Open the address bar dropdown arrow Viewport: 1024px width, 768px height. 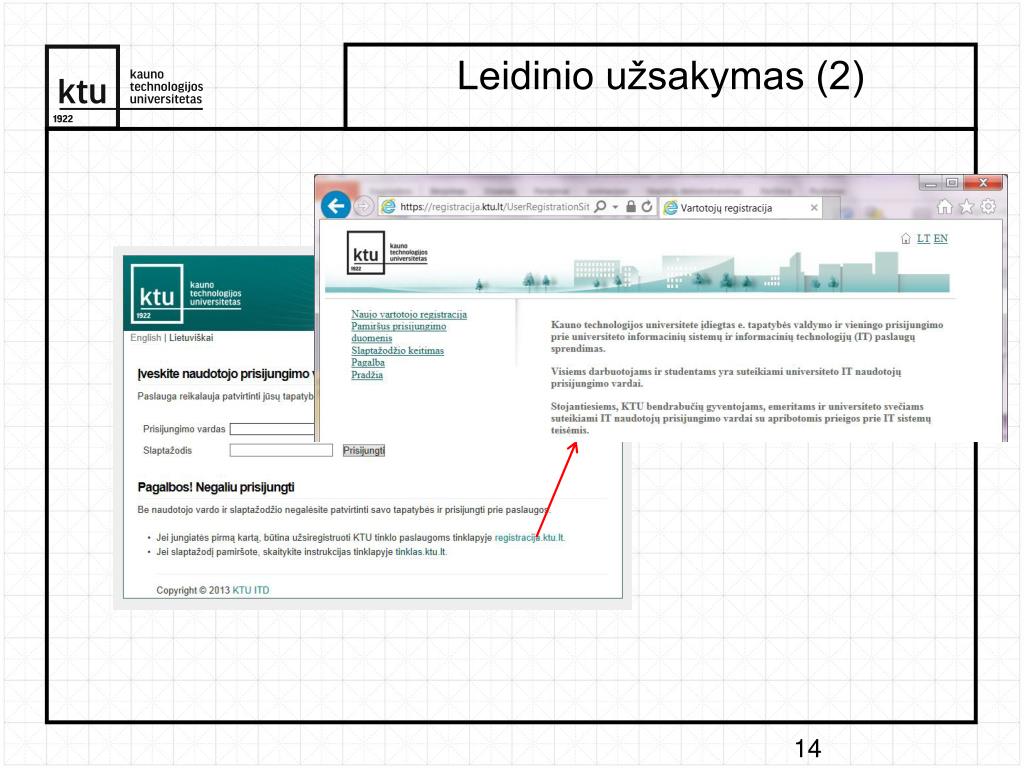pyautogui.click(x=615, y=207)
